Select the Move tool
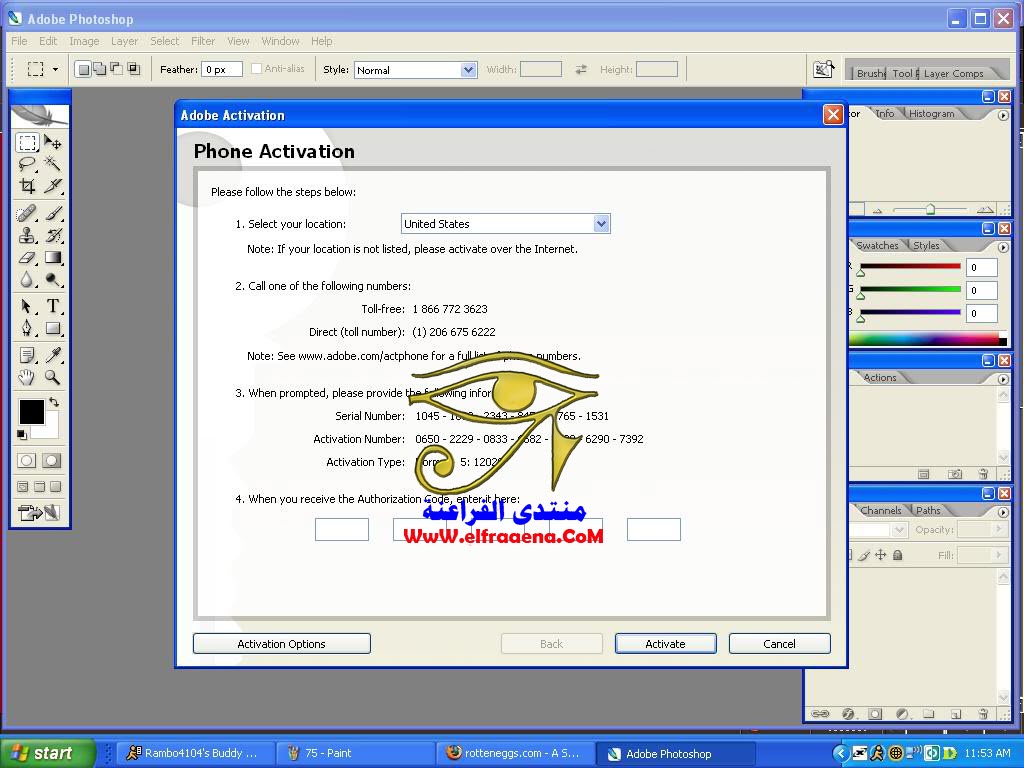 [x=53, y=142]
